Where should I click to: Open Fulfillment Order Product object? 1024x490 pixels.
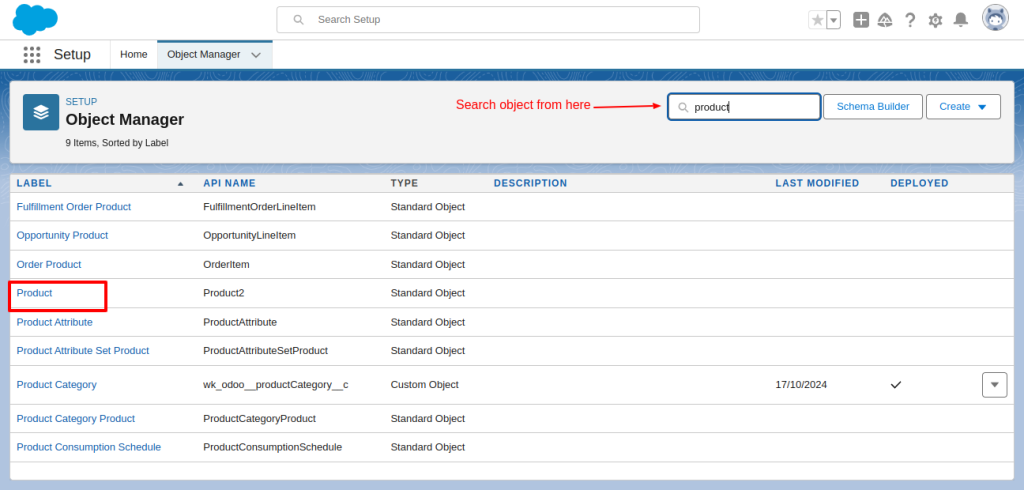pyautogui.click(x=74, y=206)
